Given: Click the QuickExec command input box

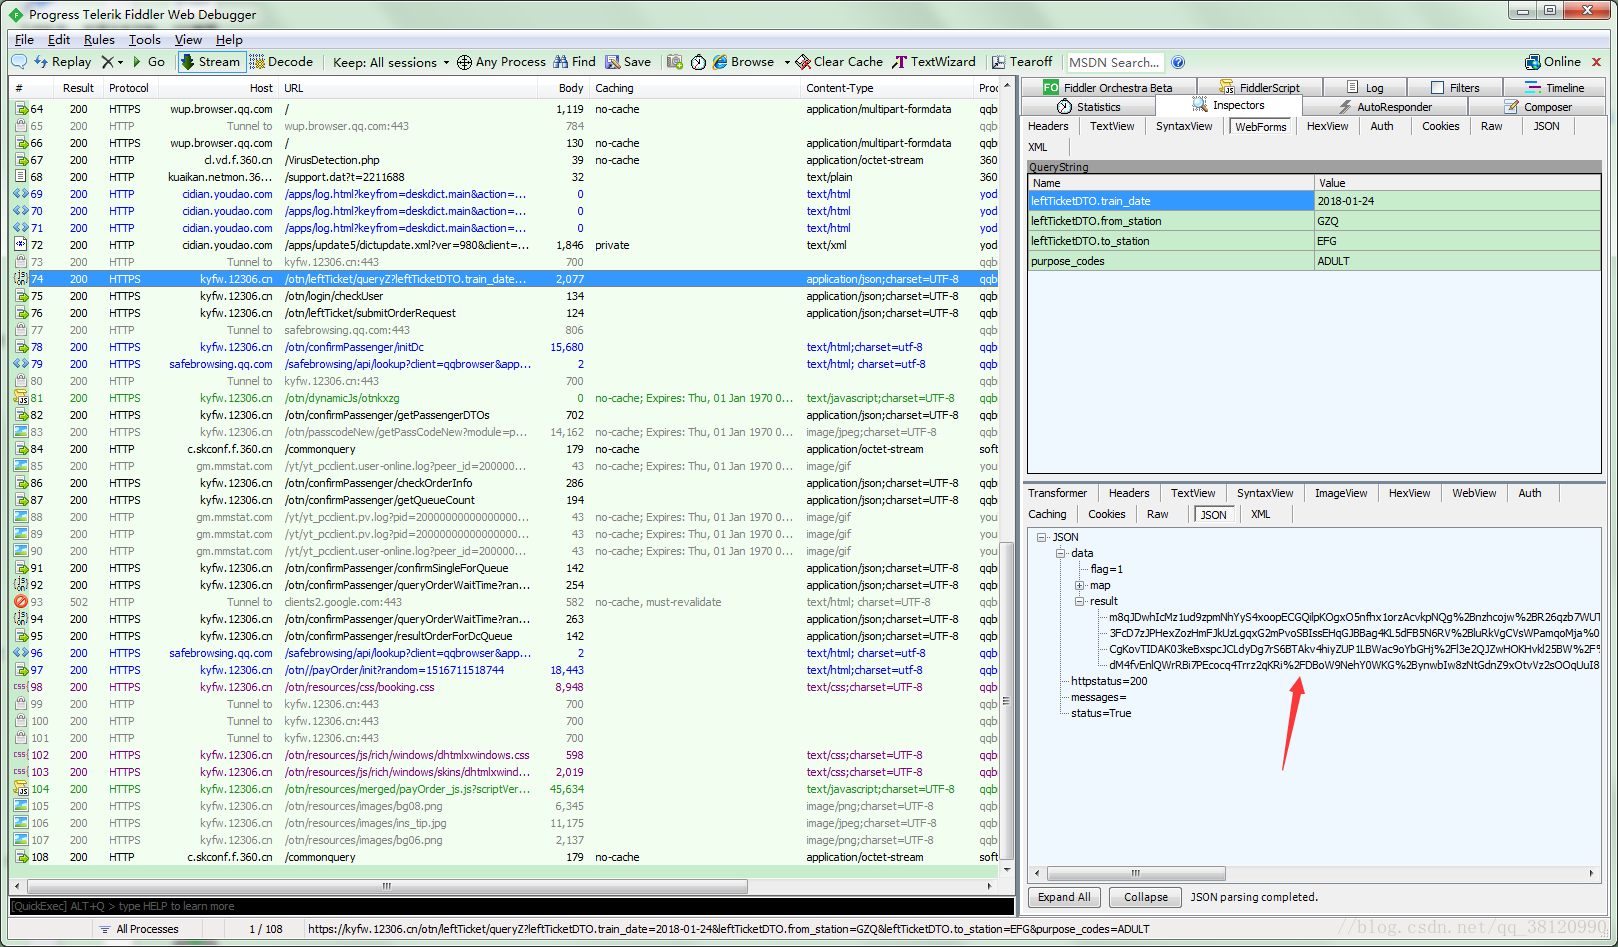Looking at the screenshot, I should click(512, 906).
